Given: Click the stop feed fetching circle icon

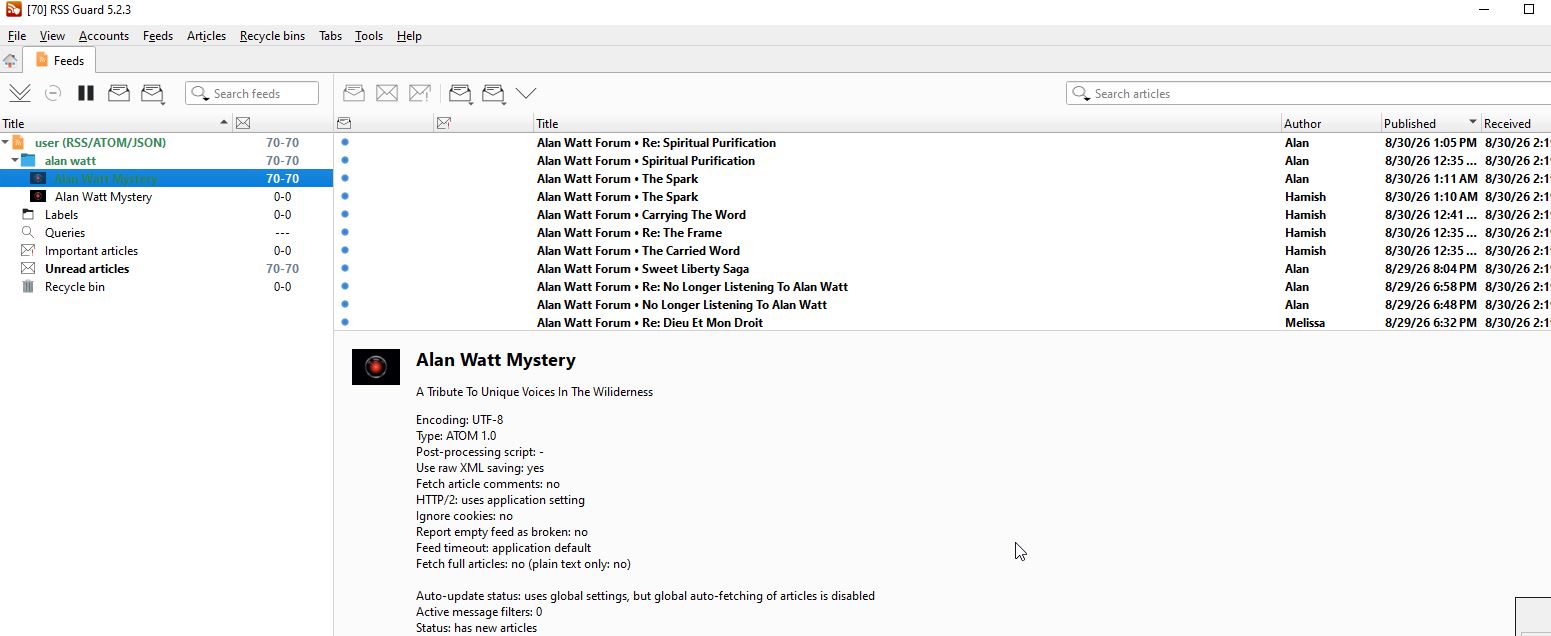Looking at the screenshot, I should click(53, 93).
